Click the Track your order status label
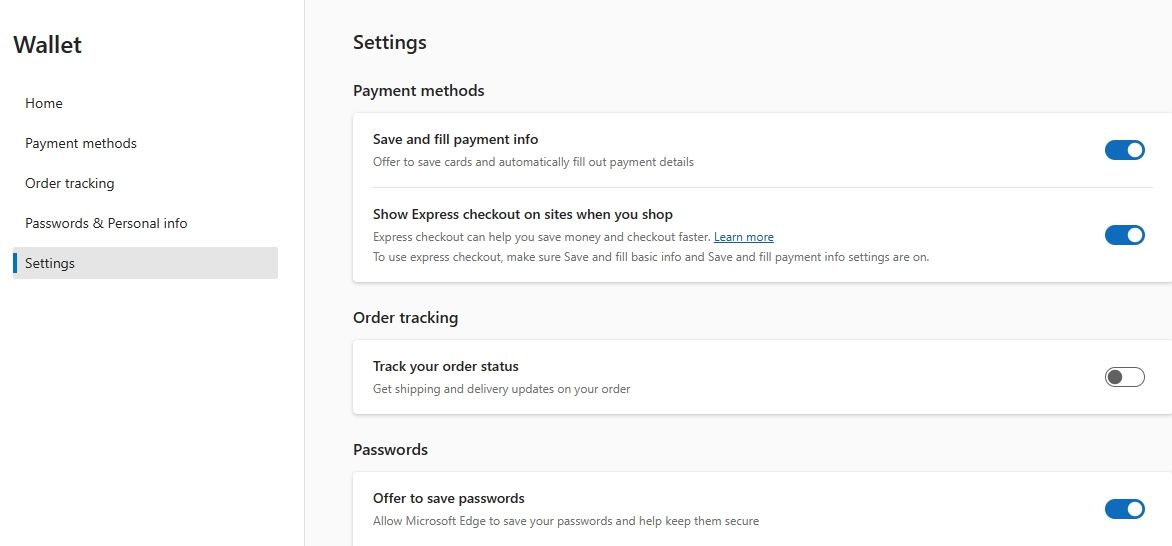This screenshot has width=1172, height=546. coord(445,367)
